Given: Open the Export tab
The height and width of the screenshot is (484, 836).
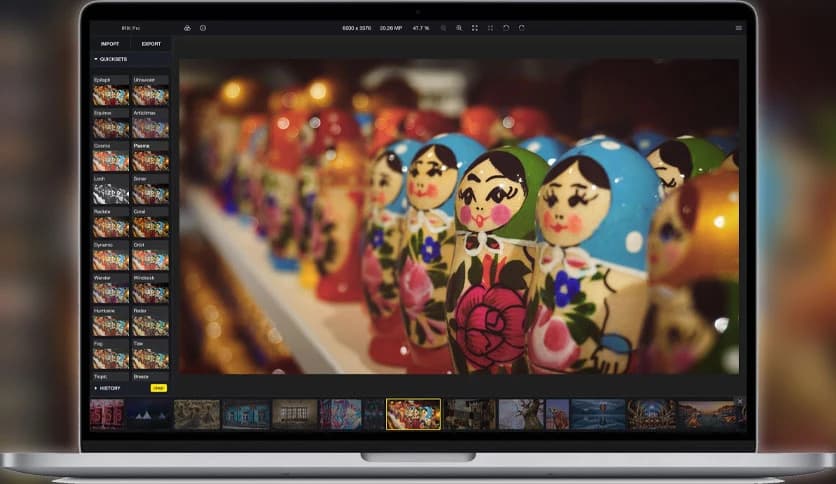Looking at the screenshot, I should pyautogui.click(x=151, y=44).
